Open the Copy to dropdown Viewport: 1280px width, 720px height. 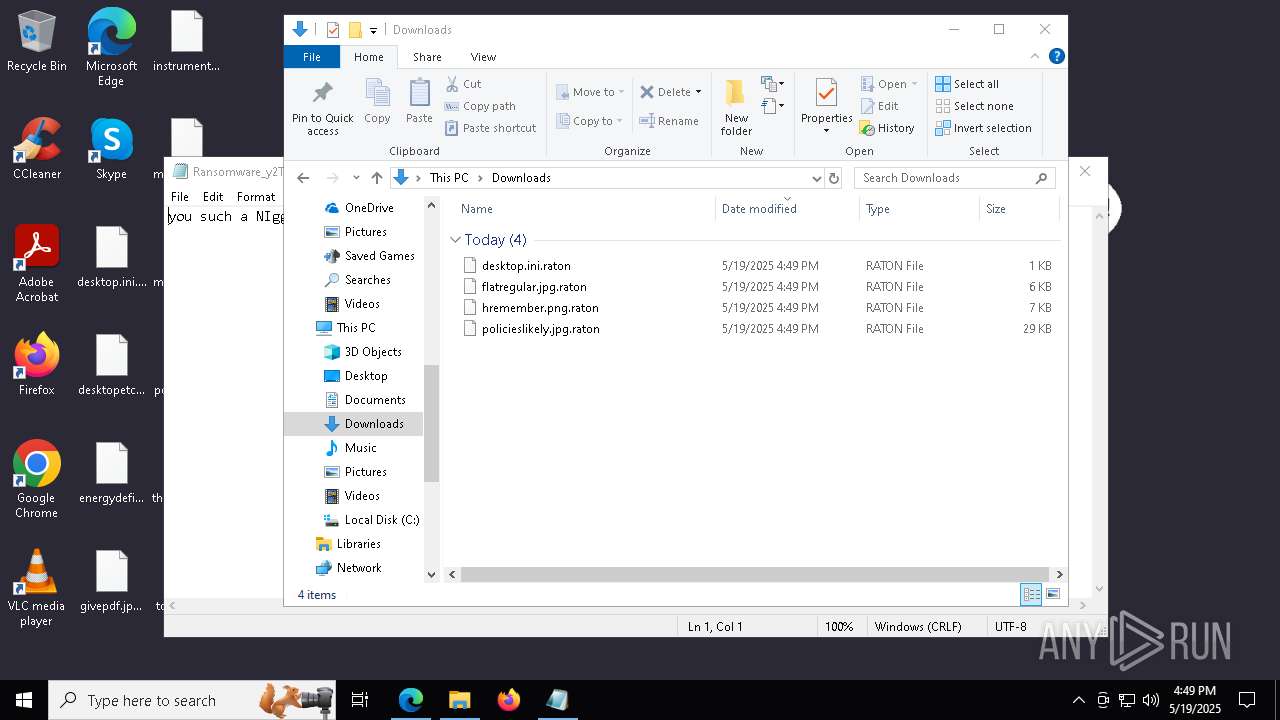[x=589, y=121]
